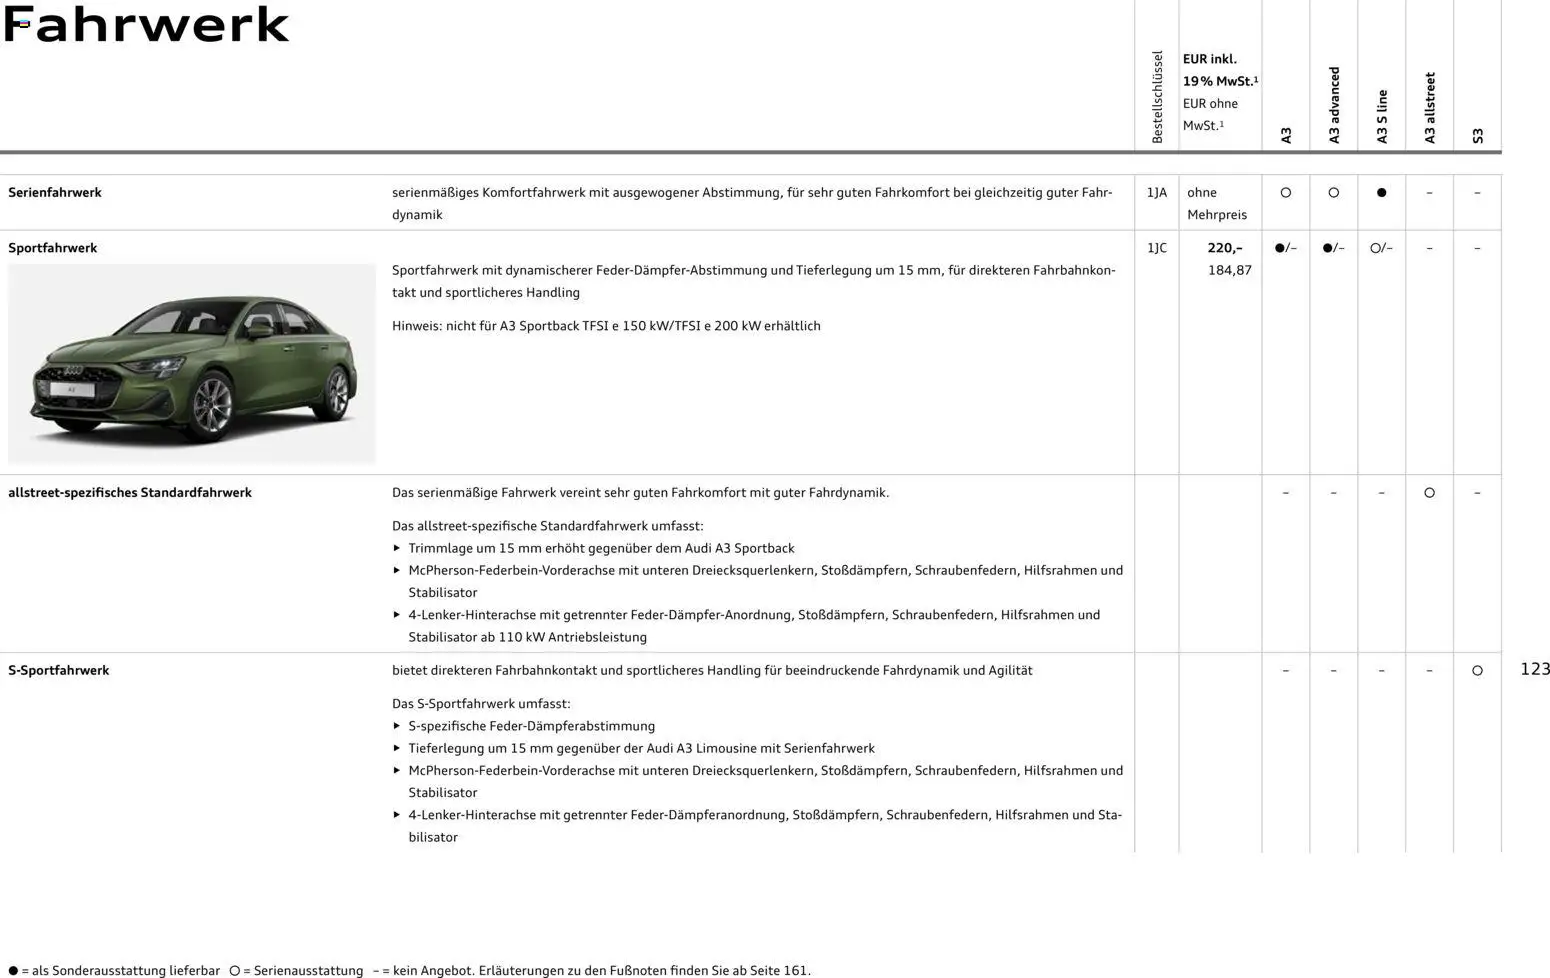This screenshot has width=1550, height=978.
Task: Click the ●/– mark for Sportfahrwerk under A3 advanced
Action: pos(1333,247)
